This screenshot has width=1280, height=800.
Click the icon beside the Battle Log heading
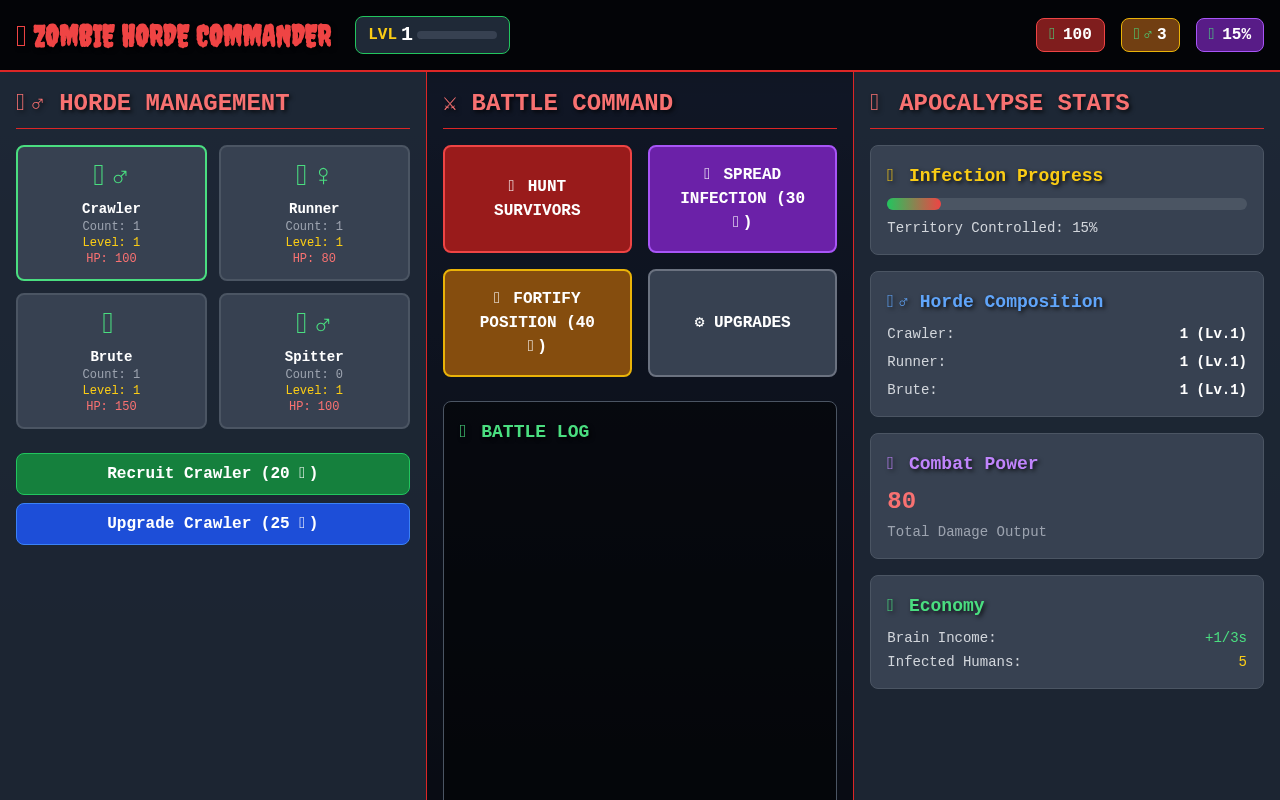point(462,431)
